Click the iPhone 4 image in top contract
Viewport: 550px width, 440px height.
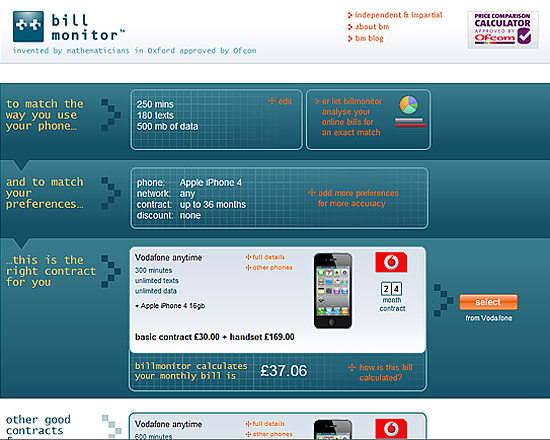pos(333,291)
